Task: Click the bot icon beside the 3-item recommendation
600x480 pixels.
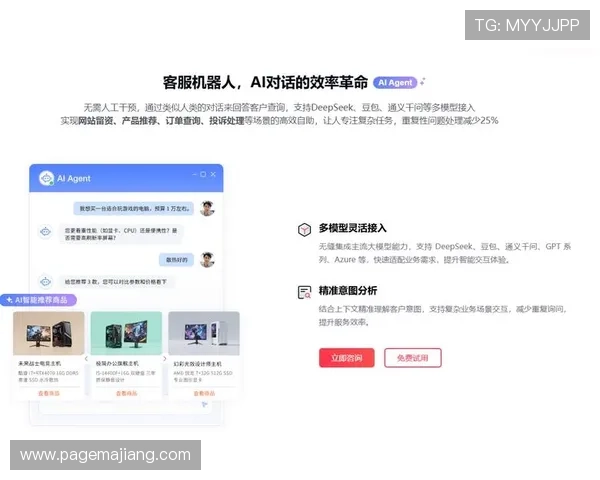Action: point(46,282)
